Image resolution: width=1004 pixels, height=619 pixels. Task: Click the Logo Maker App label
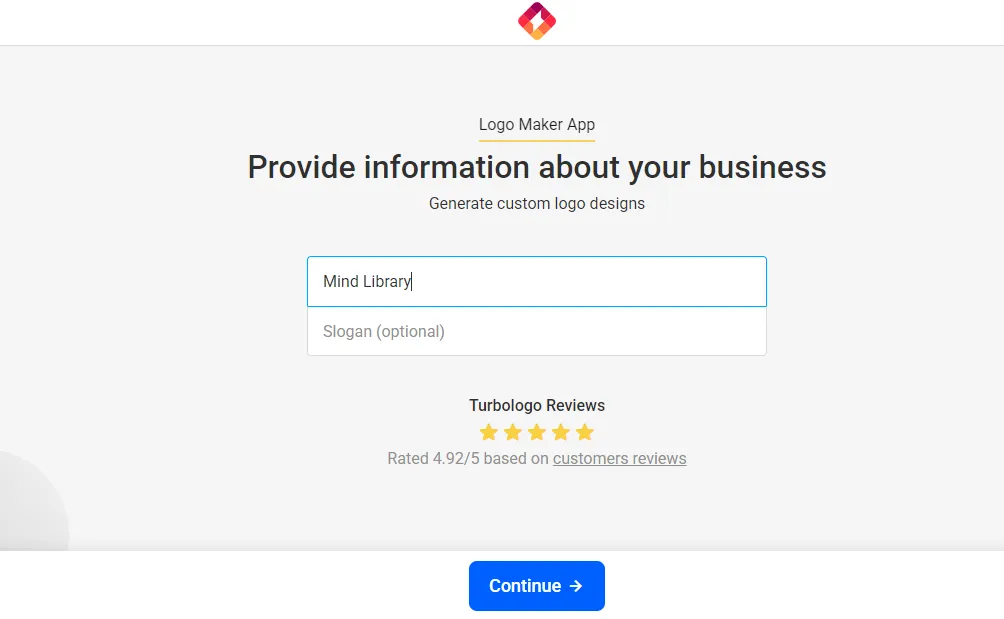(537, 124)
